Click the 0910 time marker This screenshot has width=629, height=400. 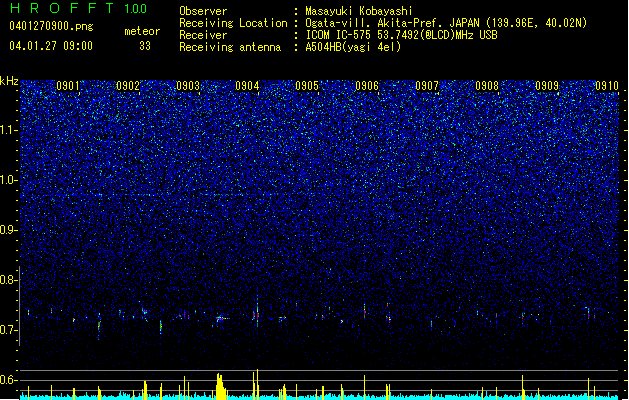(607, 86)
